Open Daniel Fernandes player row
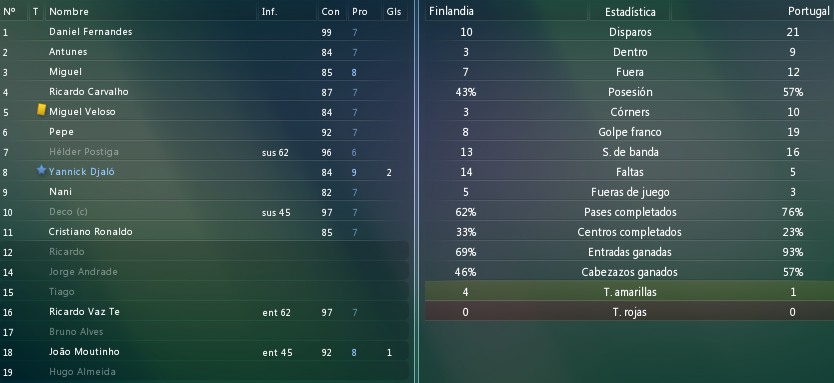Screen dimensions: 834x383 click(x=205, y=32)
